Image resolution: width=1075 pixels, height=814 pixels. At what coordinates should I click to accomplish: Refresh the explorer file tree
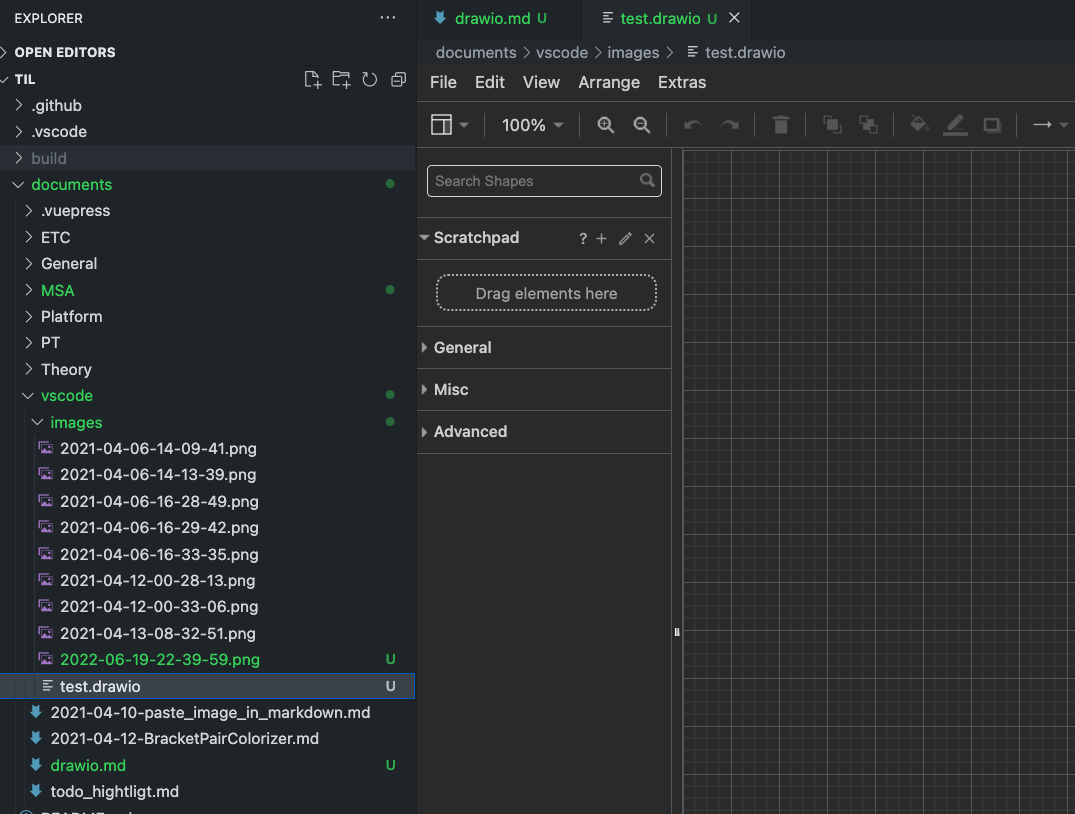370,80
